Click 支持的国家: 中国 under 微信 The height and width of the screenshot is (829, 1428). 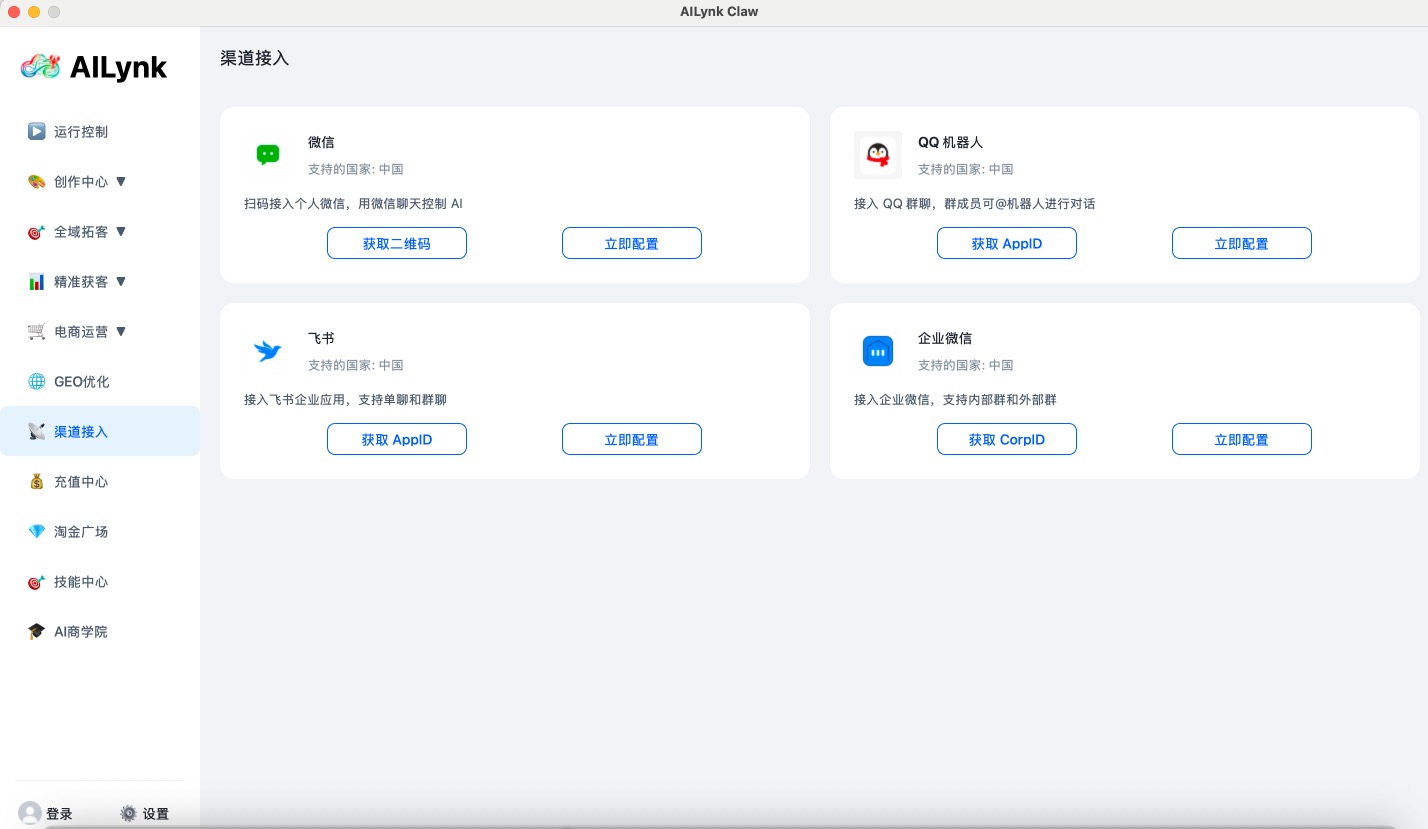click(x=356, y=169)
